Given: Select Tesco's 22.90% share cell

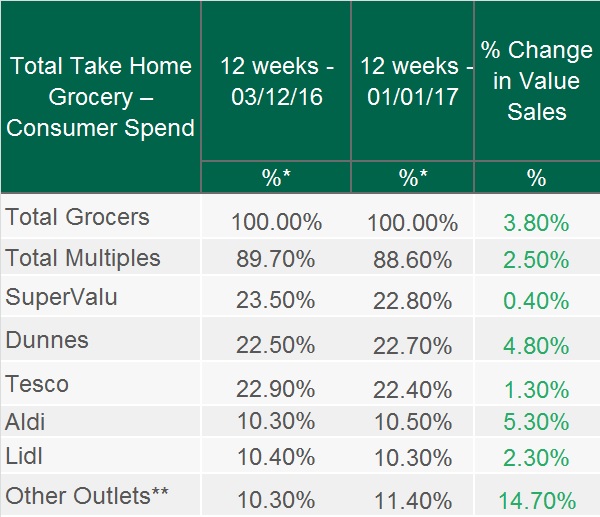Looking at the screenshot, I should click(274, 387).
